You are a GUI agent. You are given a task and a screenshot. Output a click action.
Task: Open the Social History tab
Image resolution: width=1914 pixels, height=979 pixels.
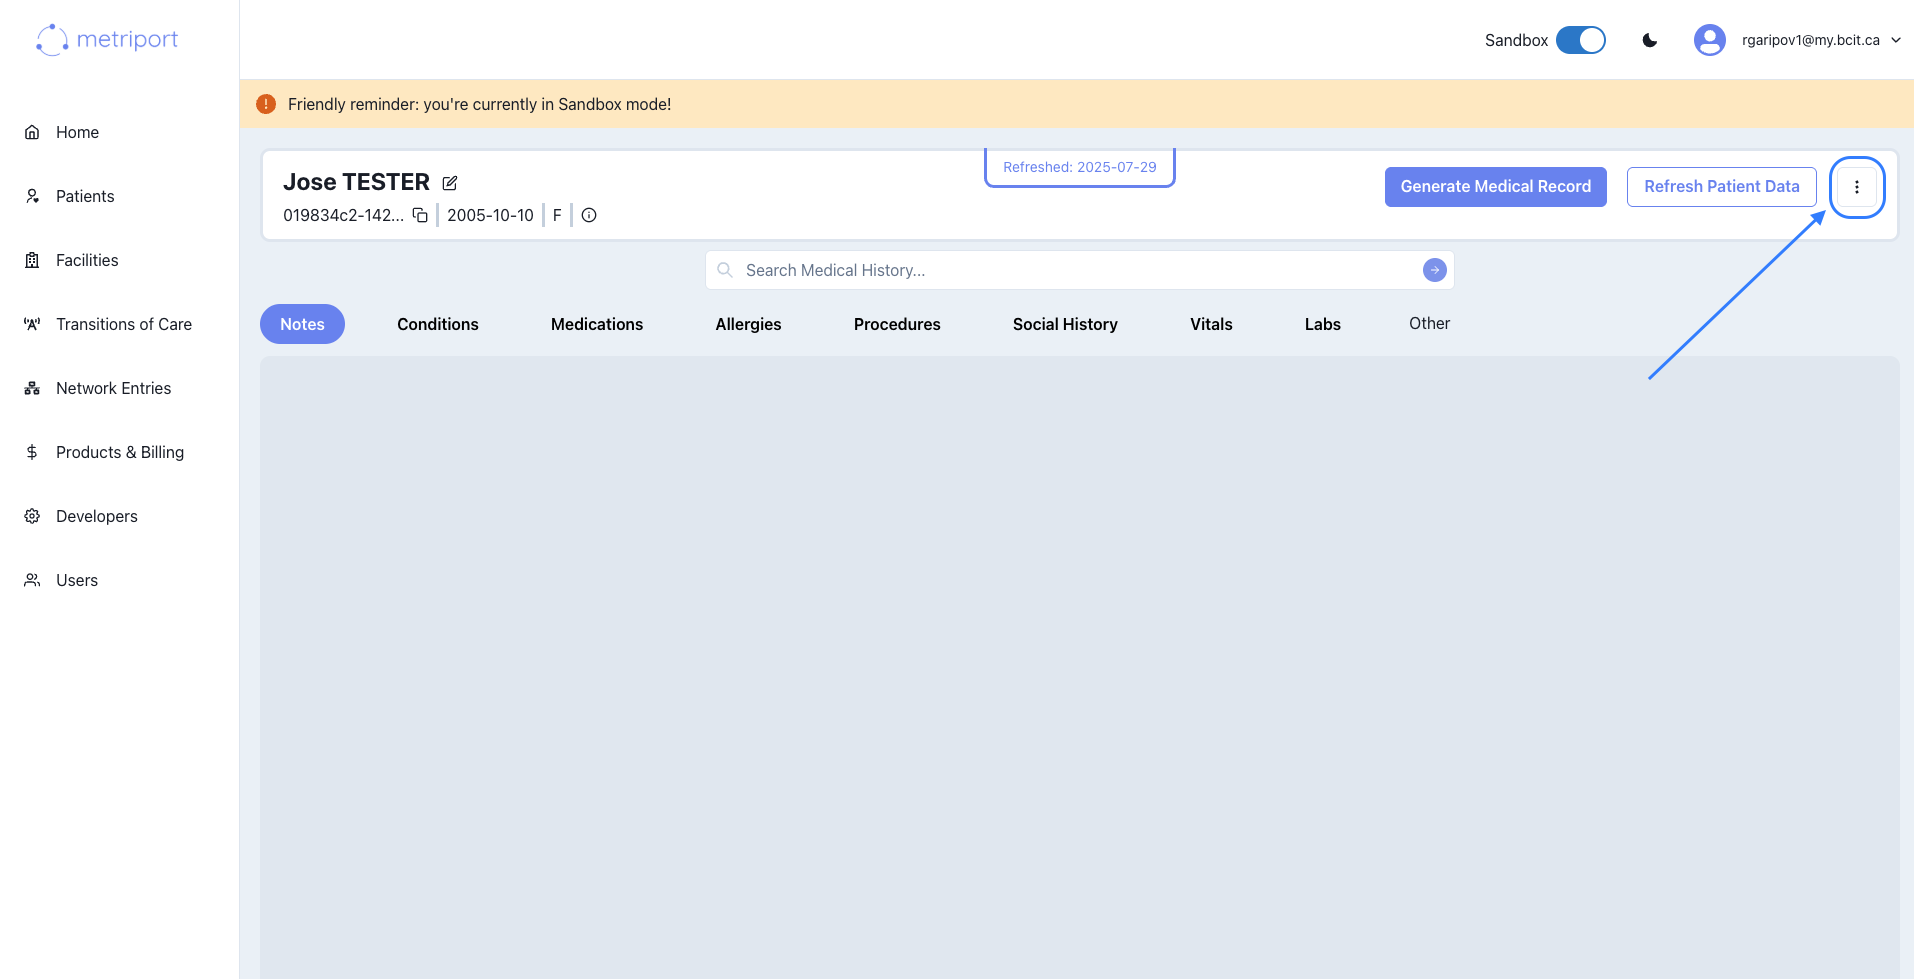(x=1065, y=324)
